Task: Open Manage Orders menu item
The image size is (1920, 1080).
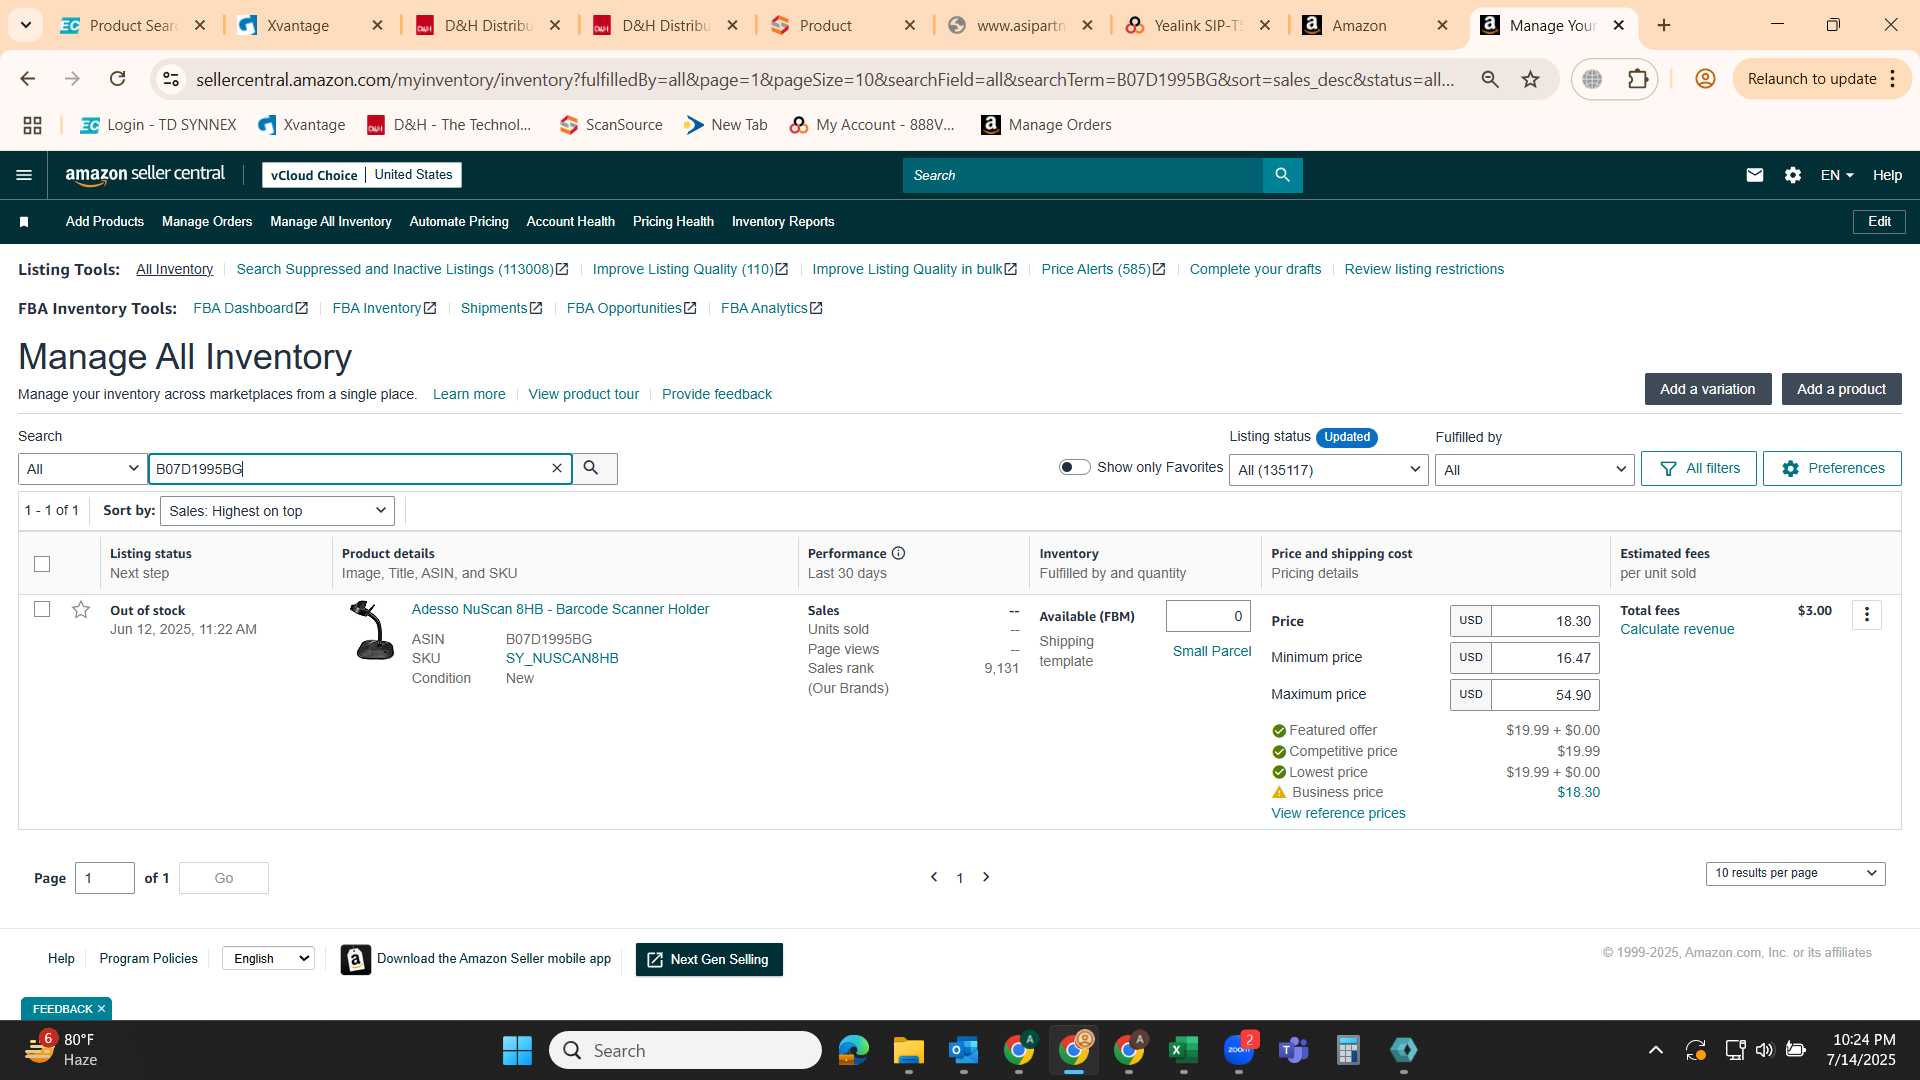Action: [207, 222]
